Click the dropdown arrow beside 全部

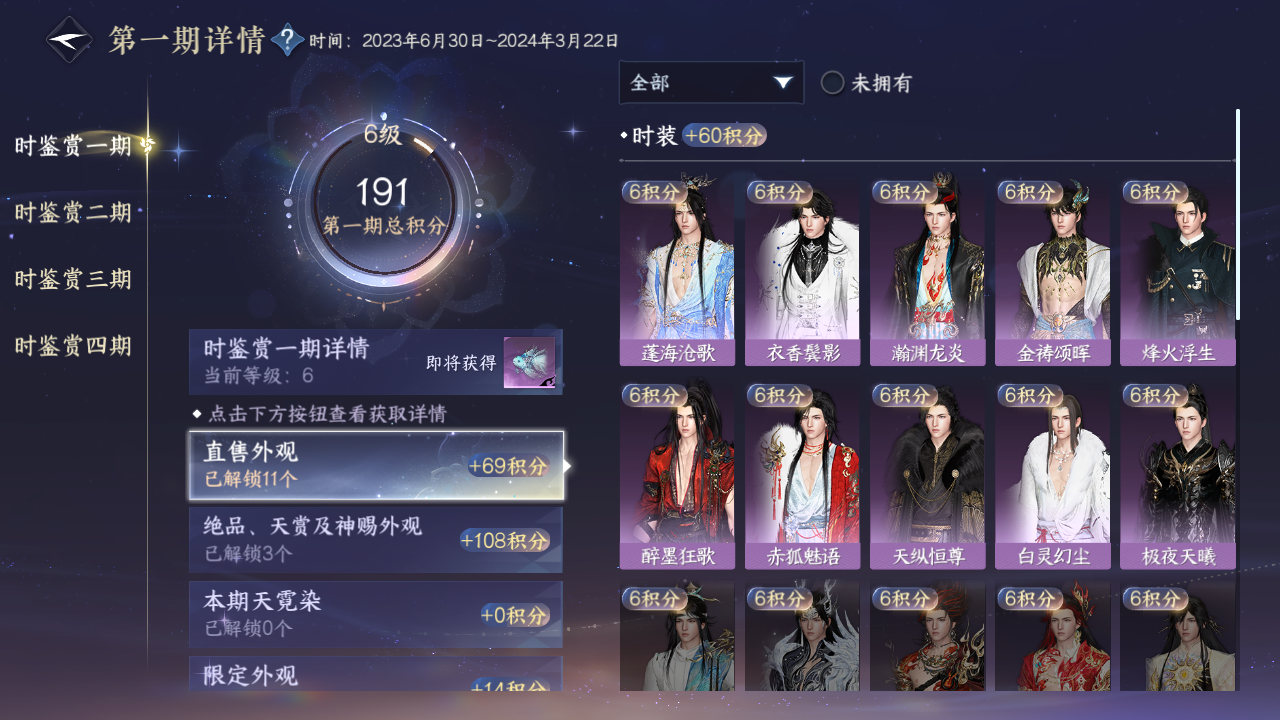tap(783, 83)
